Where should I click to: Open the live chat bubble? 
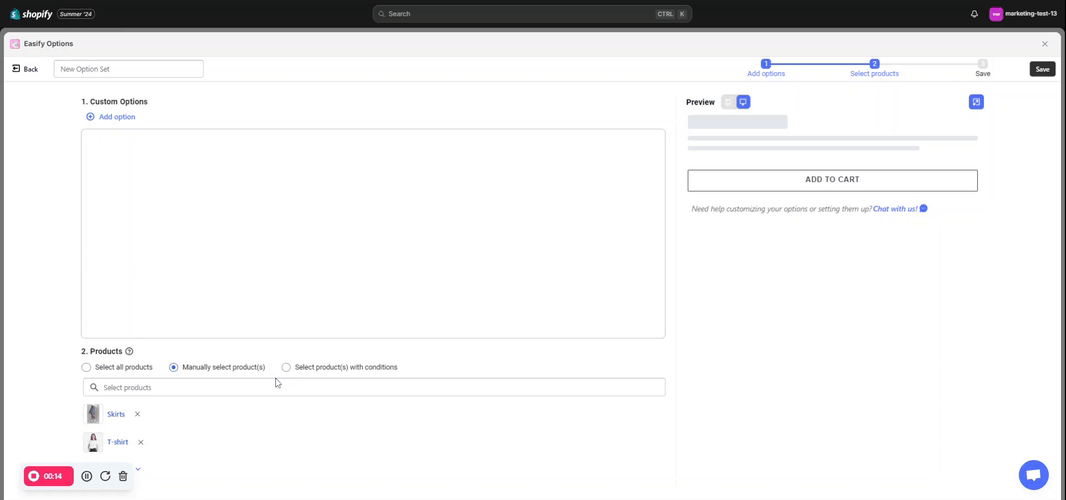[x=1033, y=474]
